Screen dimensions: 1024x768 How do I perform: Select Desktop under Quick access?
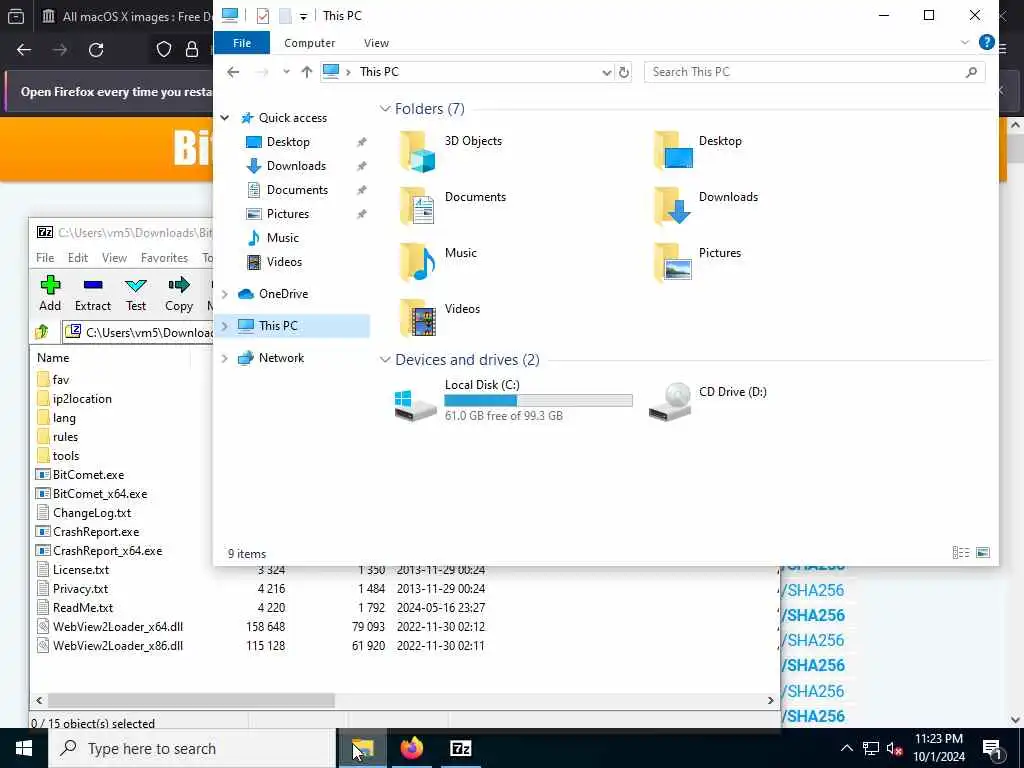click(x=288, y=142)
